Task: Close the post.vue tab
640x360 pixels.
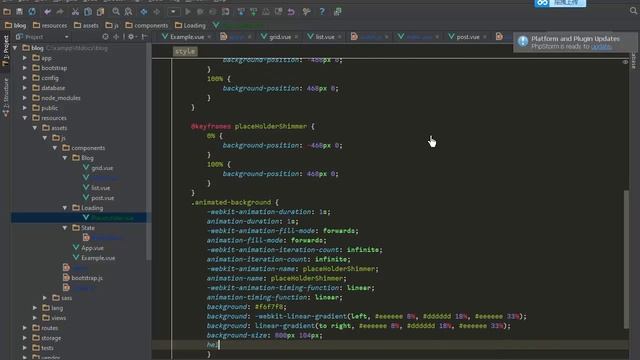Action: click(x=485, y=37)
